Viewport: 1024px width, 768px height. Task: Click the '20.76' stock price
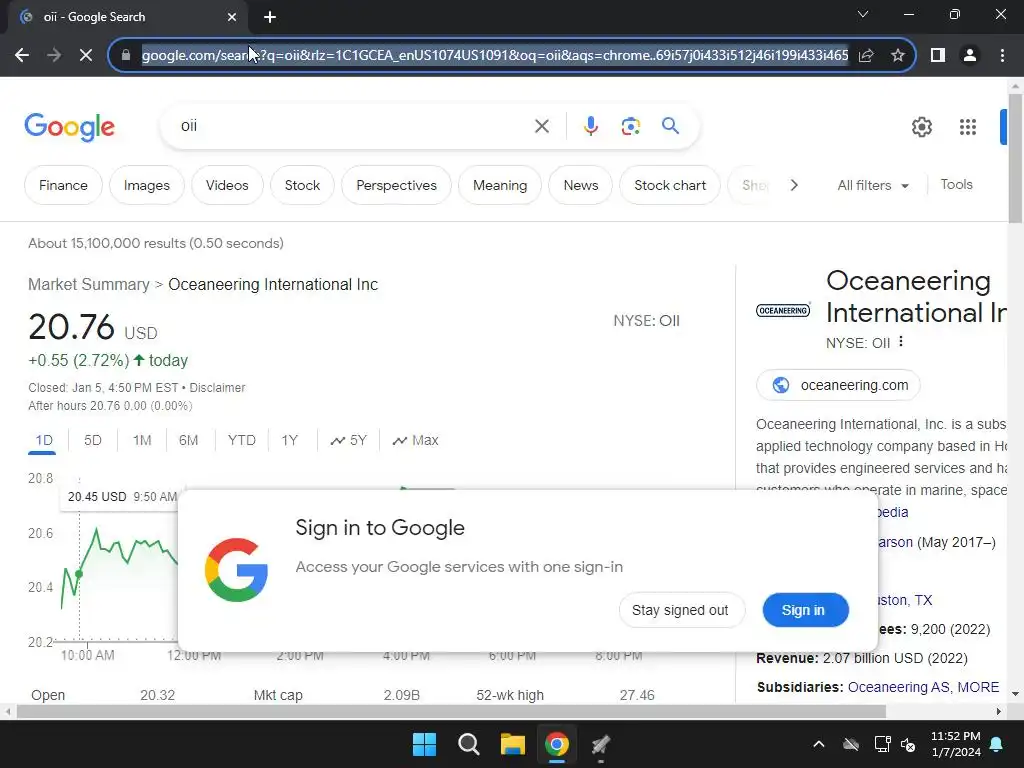point(71,327)
